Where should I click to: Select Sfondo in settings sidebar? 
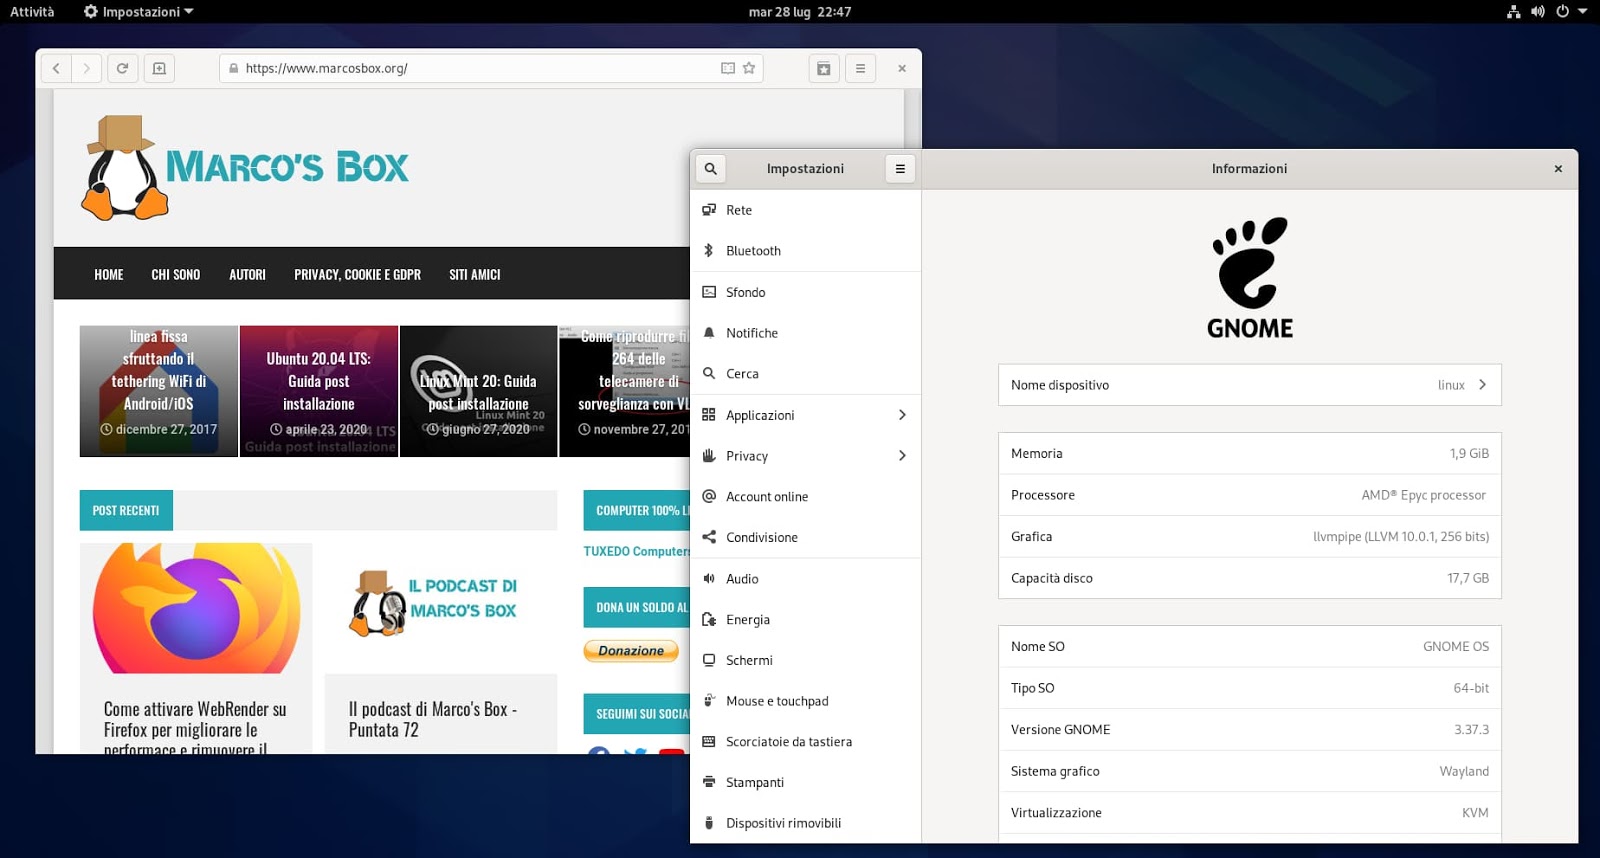pyautogui.click(x=805, y=292)
